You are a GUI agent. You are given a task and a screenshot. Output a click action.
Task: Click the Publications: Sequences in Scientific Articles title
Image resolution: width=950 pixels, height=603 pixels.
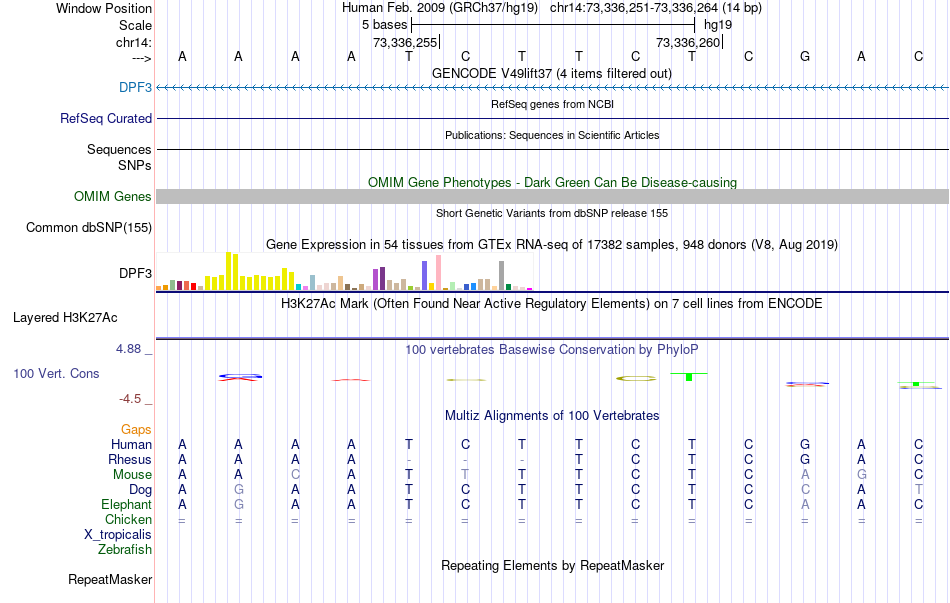coord(552,135)
